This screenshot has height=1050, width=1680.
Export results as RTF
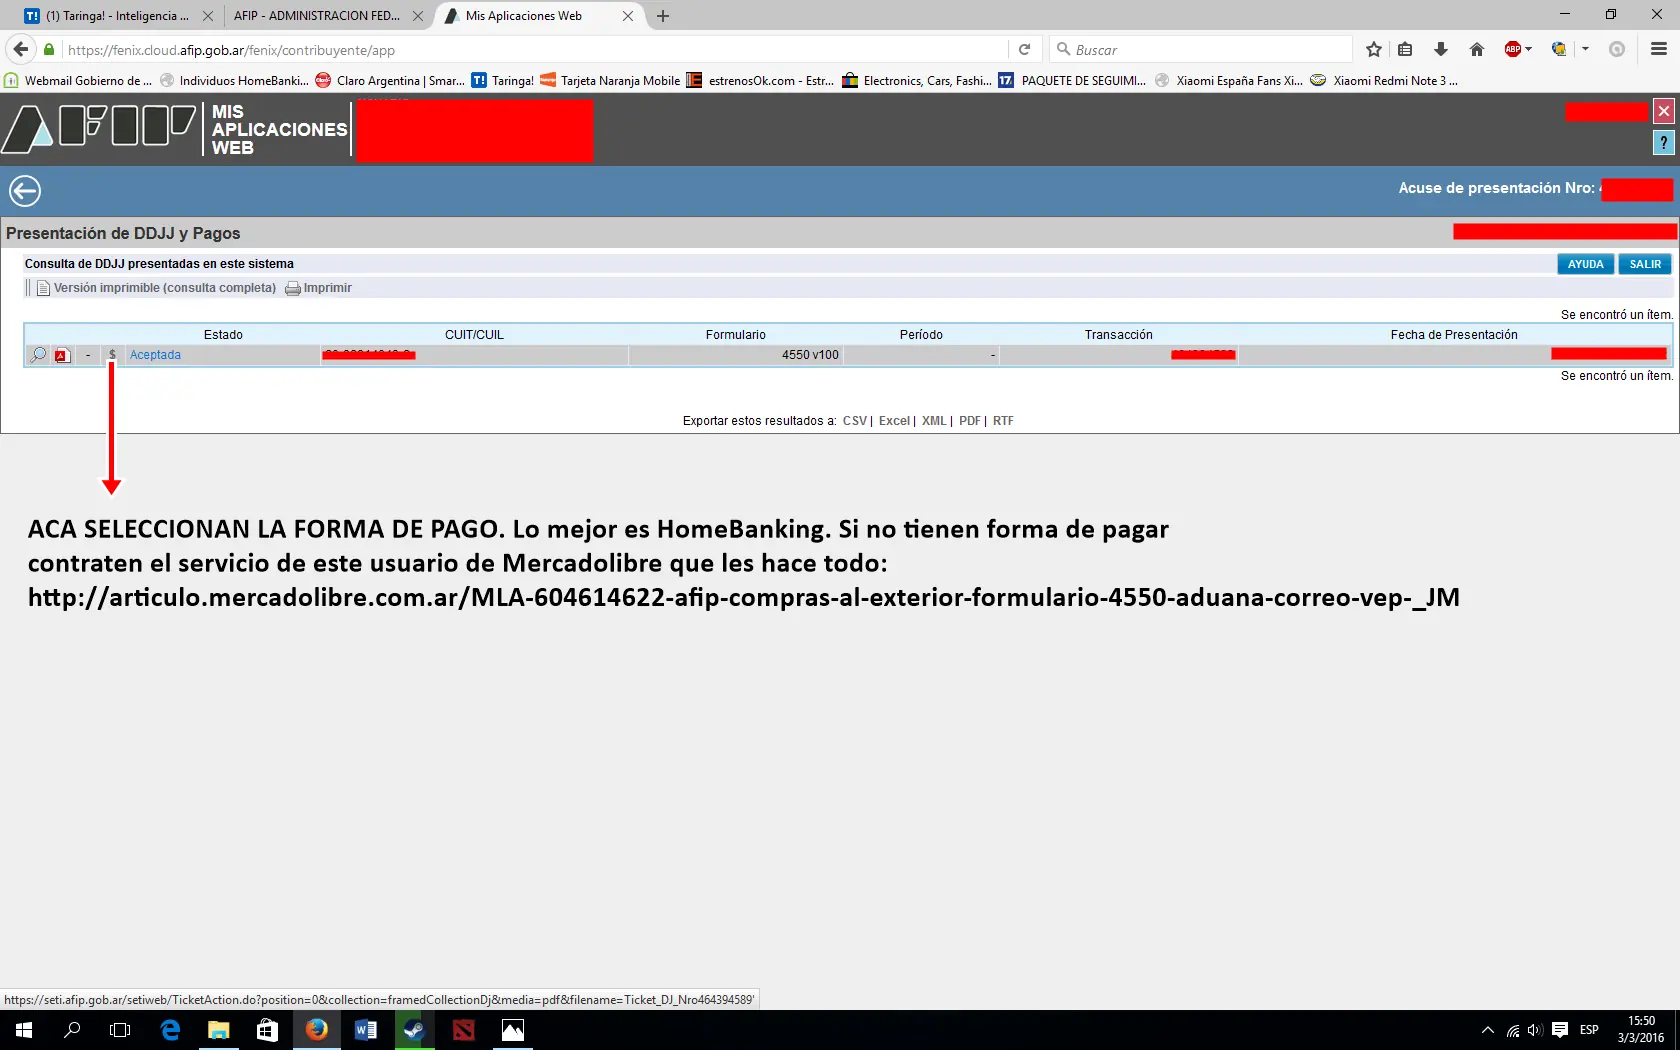(1003, 421)
